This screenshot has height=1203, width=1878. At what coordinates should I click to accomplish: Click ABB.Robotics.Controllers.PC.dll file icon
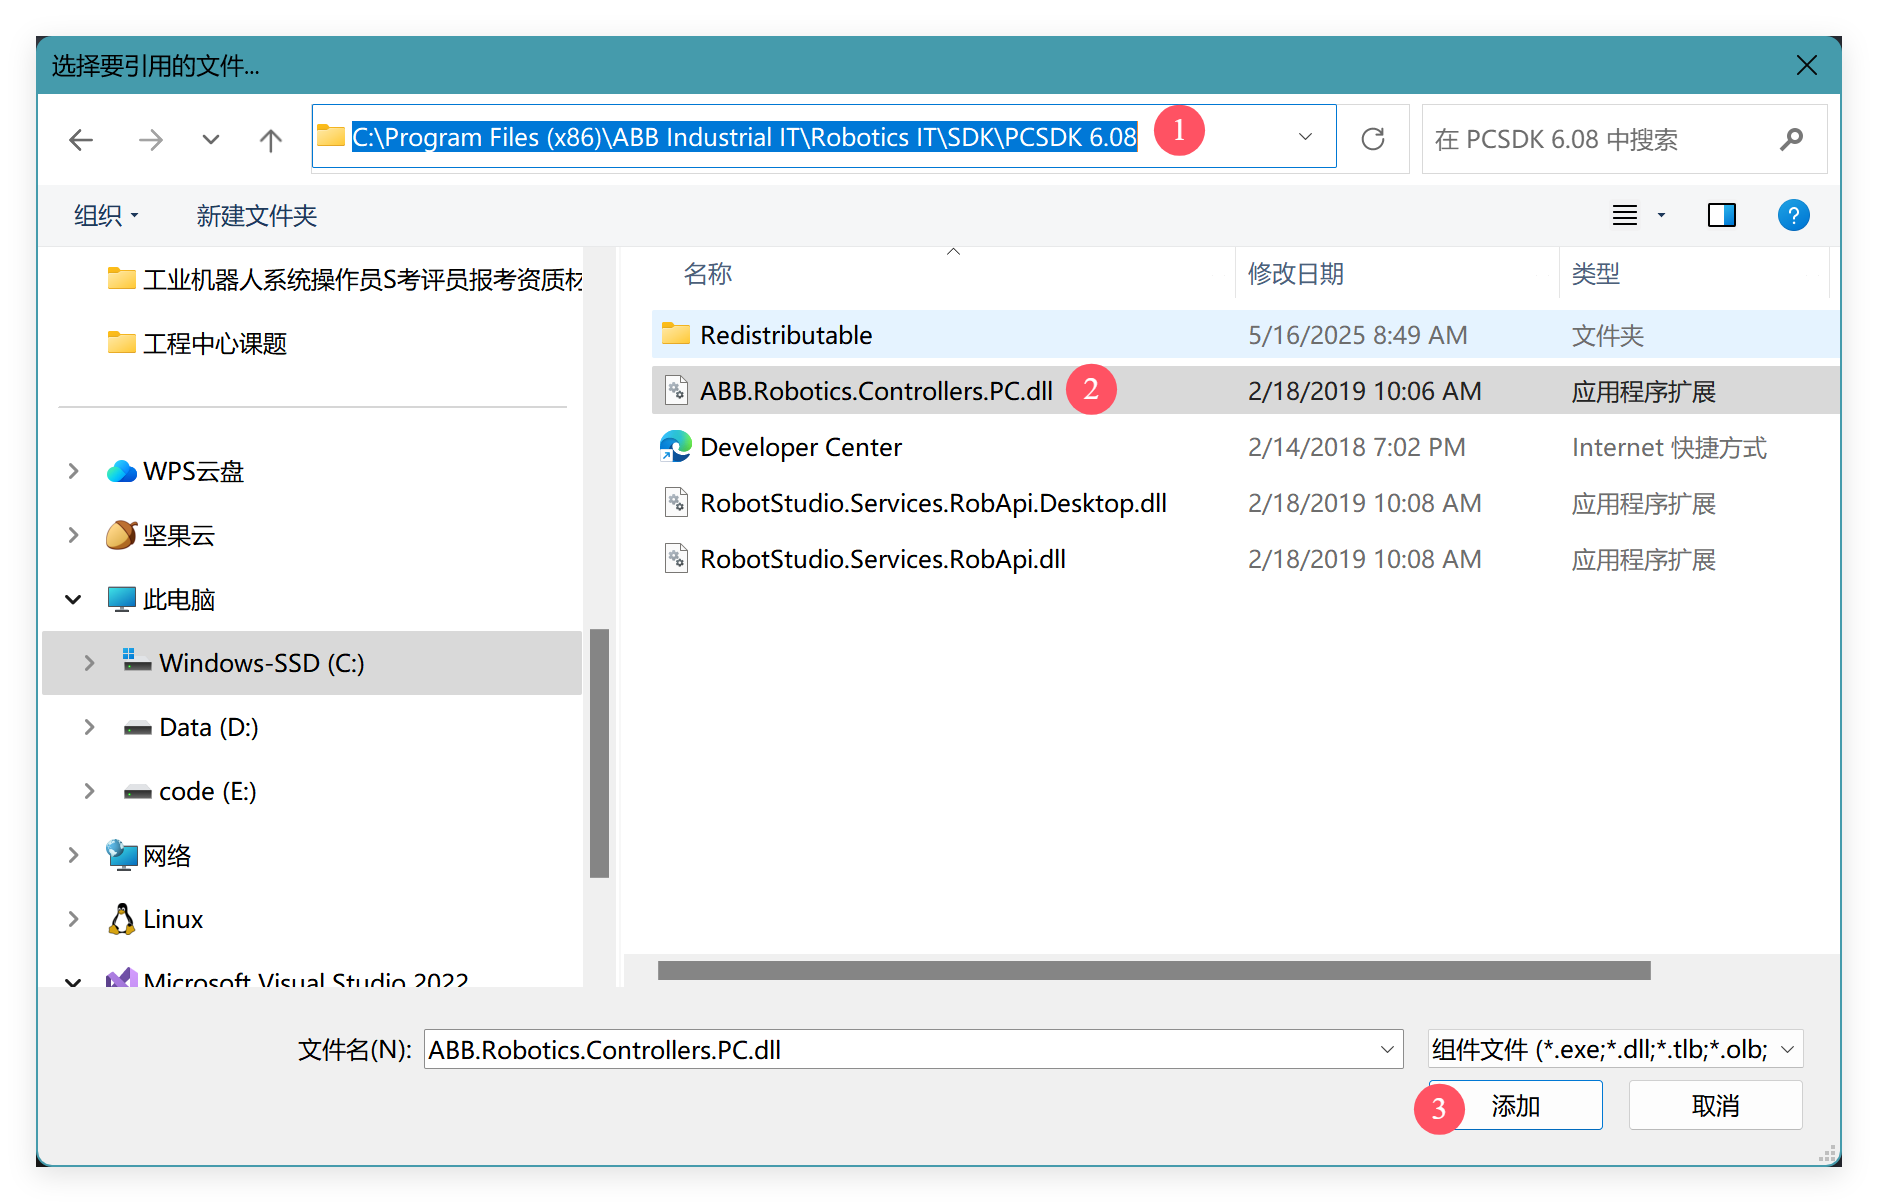(x=676, y=390)
